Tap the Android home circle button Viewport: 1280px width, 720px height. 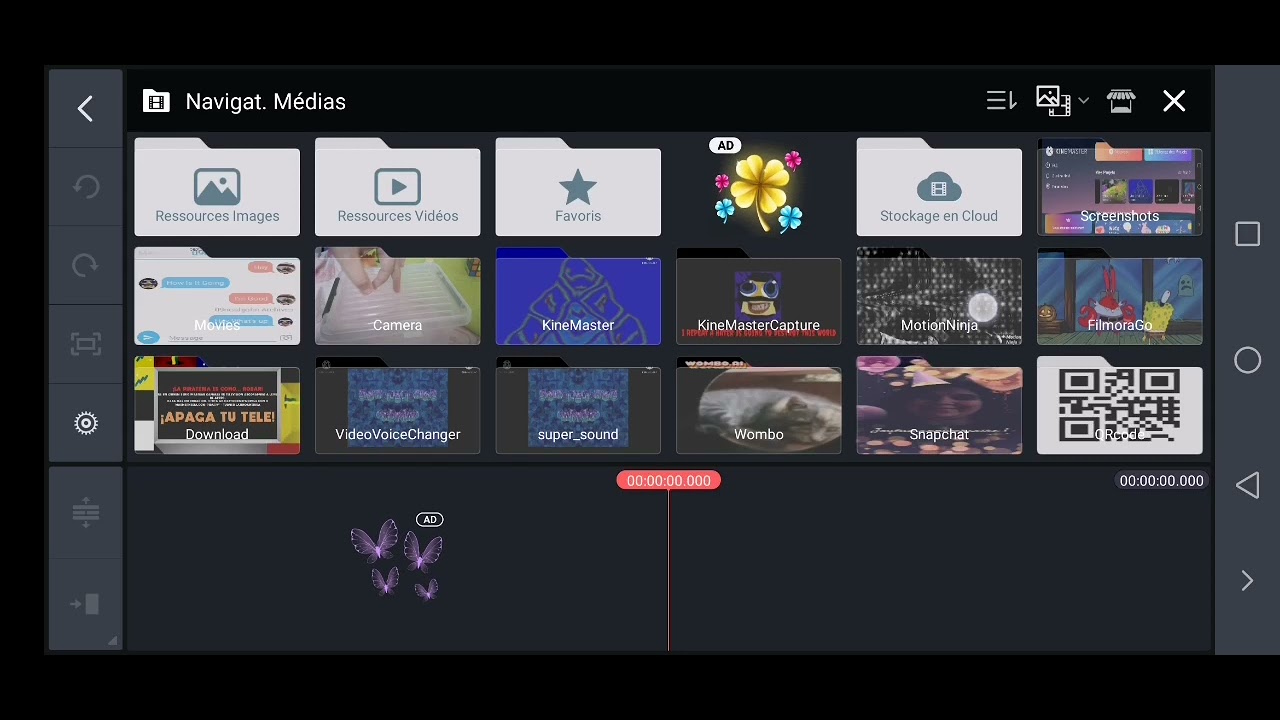coord(1247,360)
